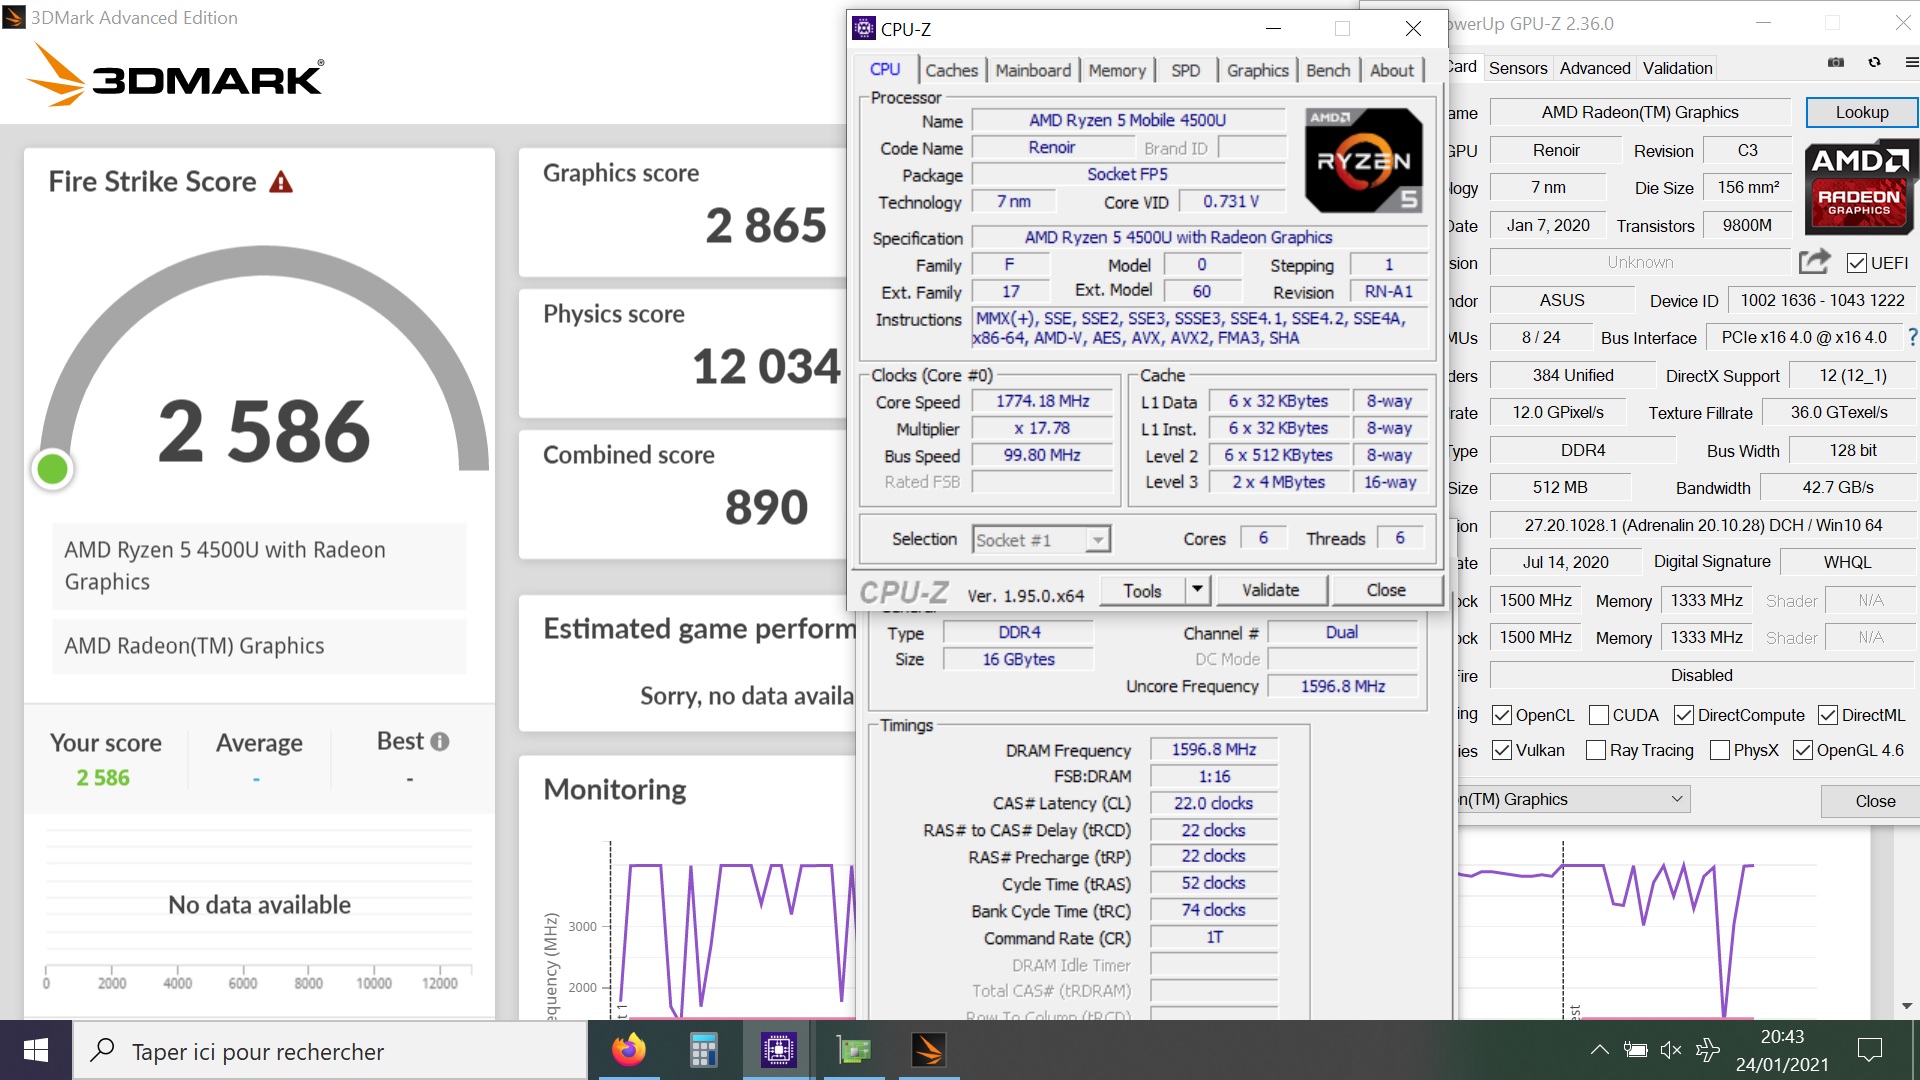Click the Combined score 890 card
The width and height of the screenshot is (1920, 1080).
pos(683,494)
